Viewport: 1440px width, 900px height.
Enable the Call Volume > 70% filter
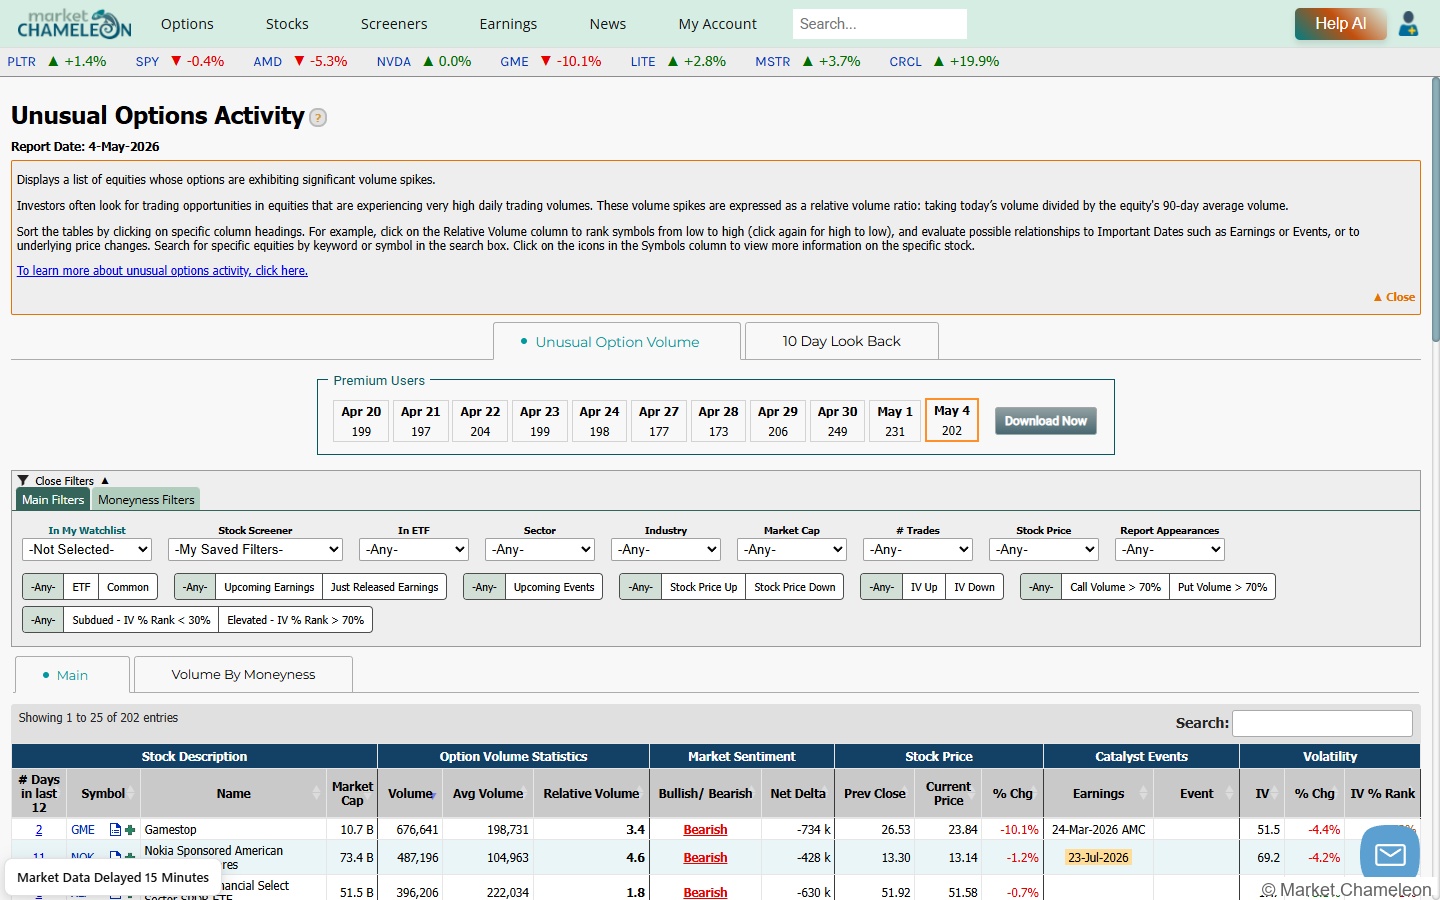(x=1115, y=587)
